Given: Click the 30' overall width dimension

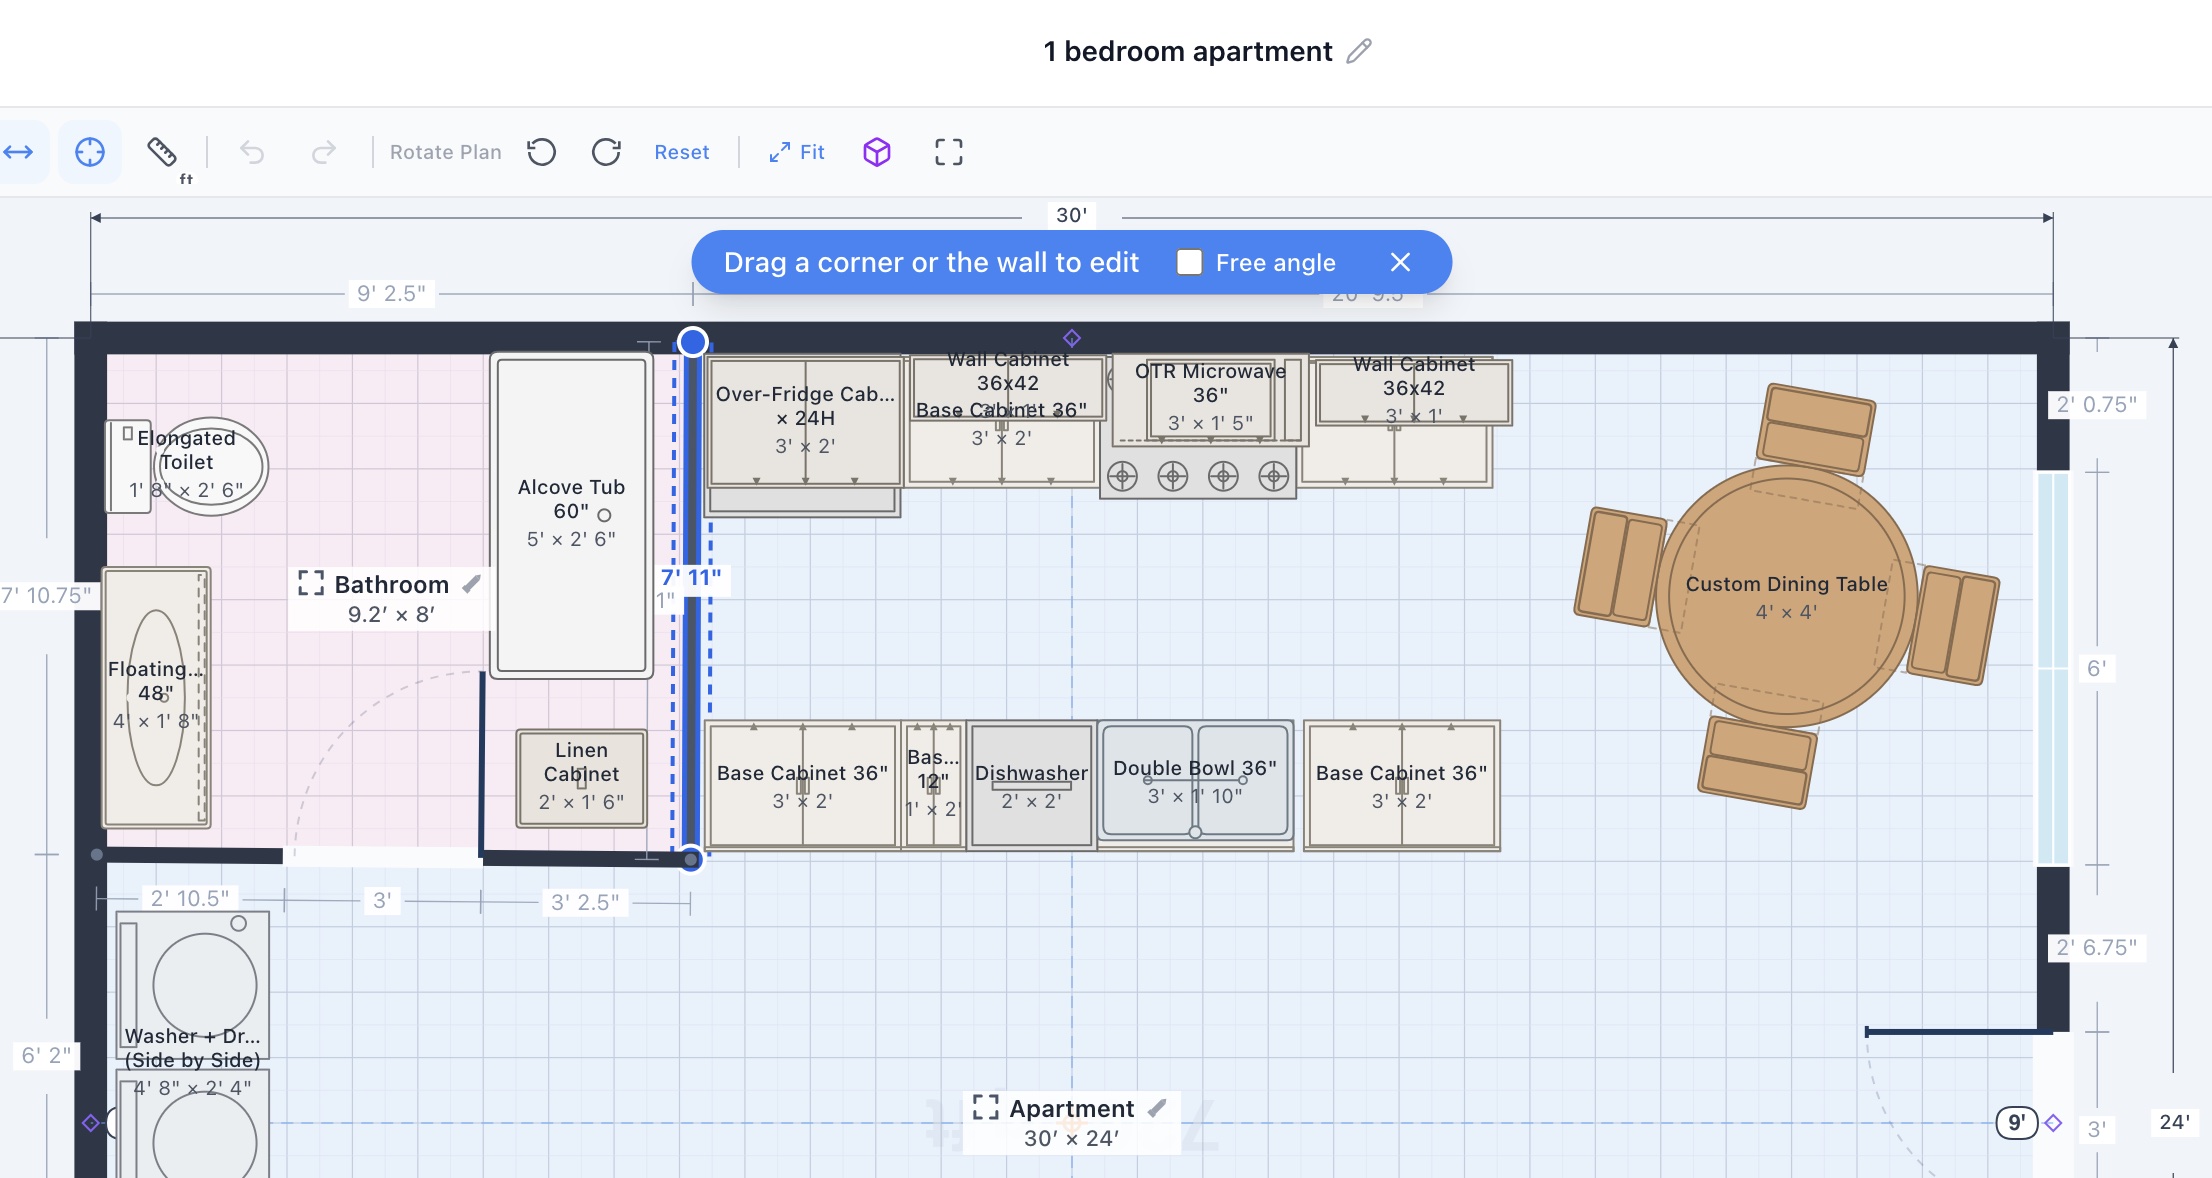Looking at the screenshot, I should click(x=1071, y=215).
